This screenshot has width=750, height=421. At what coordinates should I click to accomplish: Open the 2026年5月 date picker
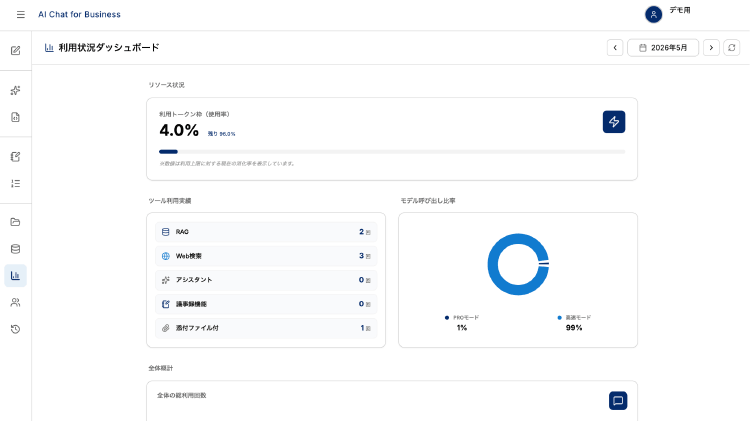pyautogui.click(x=663, y=47)
